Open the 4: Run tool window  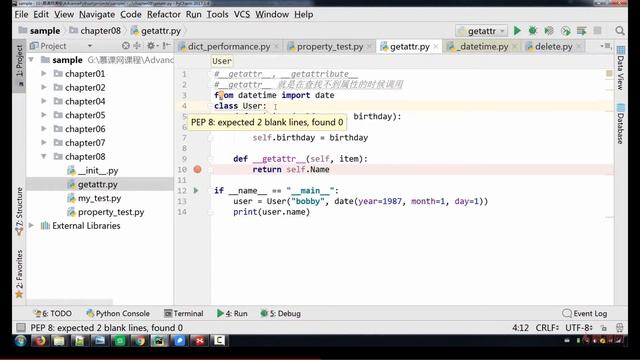click(232, 313)
